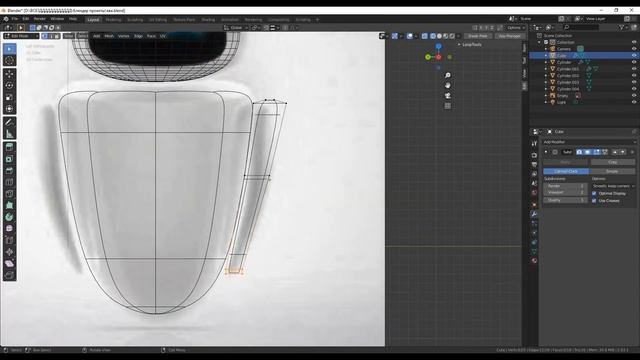Select the Extrude Region tool

9,147
